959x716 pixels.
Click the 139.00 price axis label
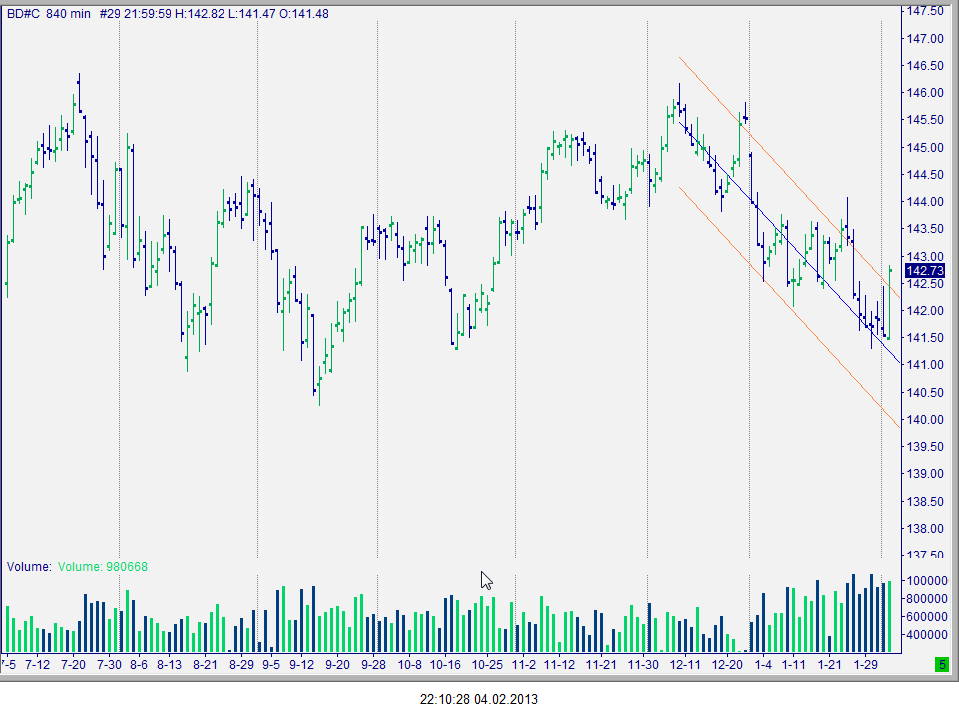pos(925,474)
